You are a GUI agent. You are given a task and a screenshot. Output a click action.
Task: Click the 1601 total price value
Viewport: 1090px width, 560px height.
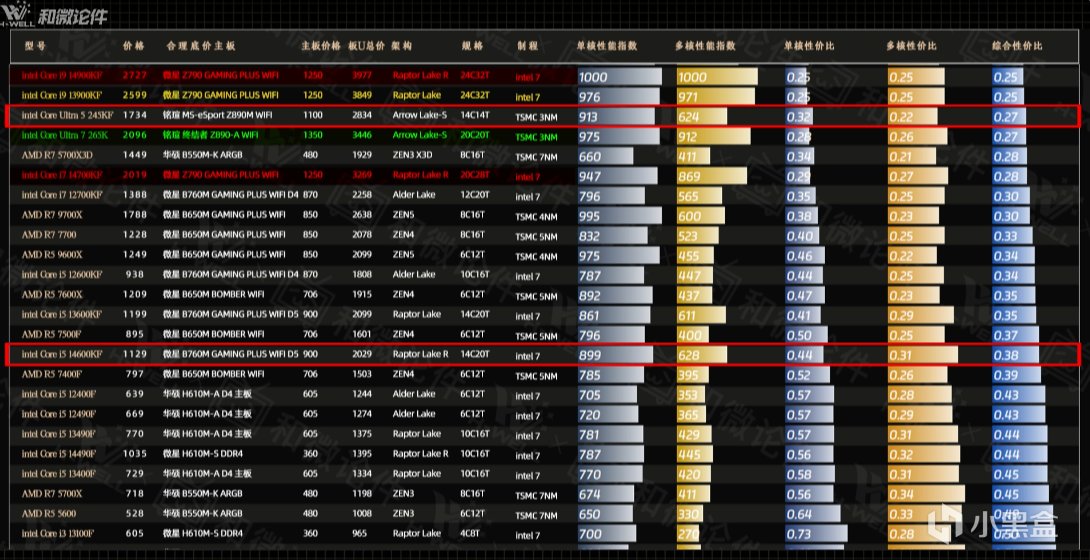(x=361, y=334)
